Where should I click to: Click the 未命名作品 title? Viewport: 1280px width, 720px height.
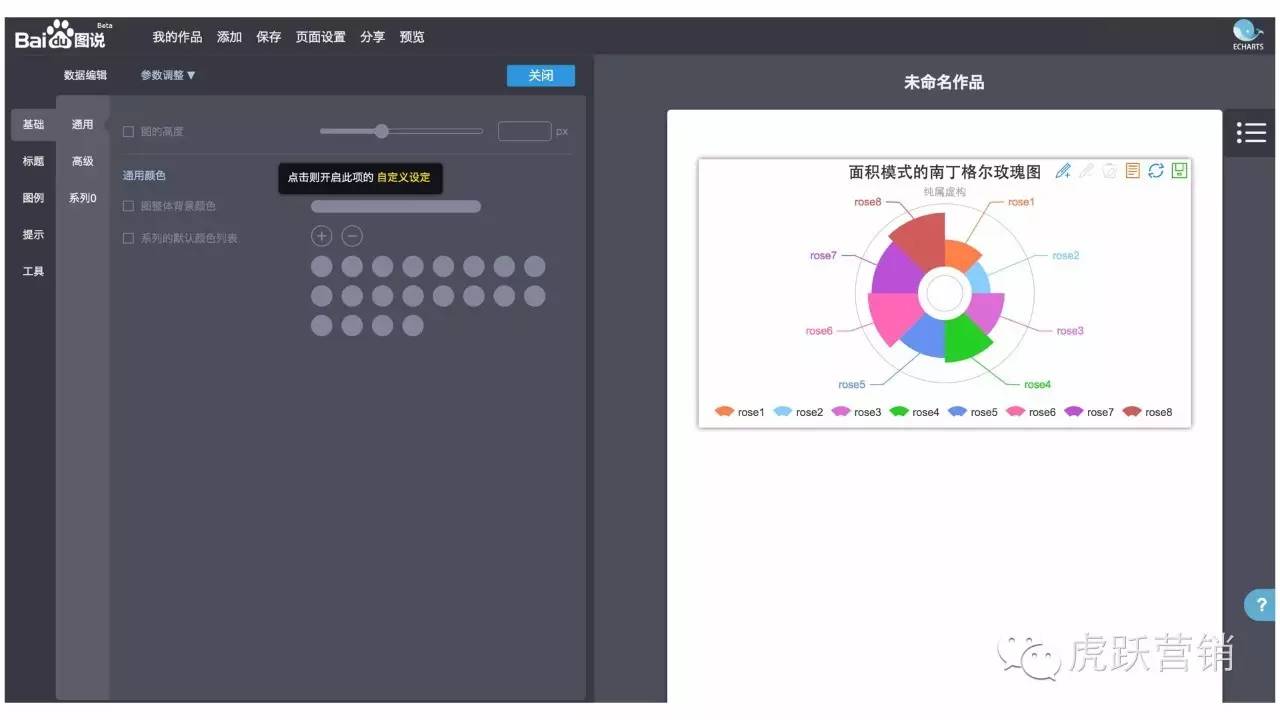(944, 82)
